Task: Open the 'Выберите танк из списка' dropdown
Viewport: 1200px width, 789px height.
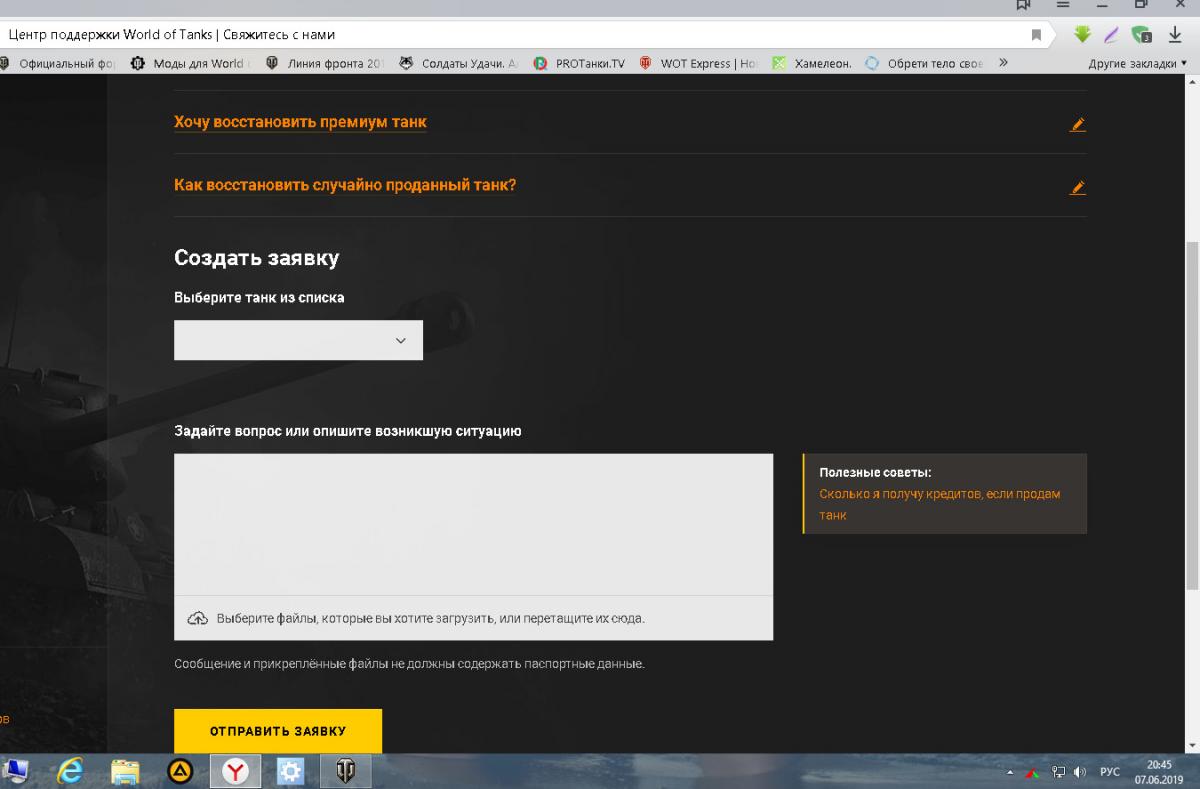Action: 298,340
